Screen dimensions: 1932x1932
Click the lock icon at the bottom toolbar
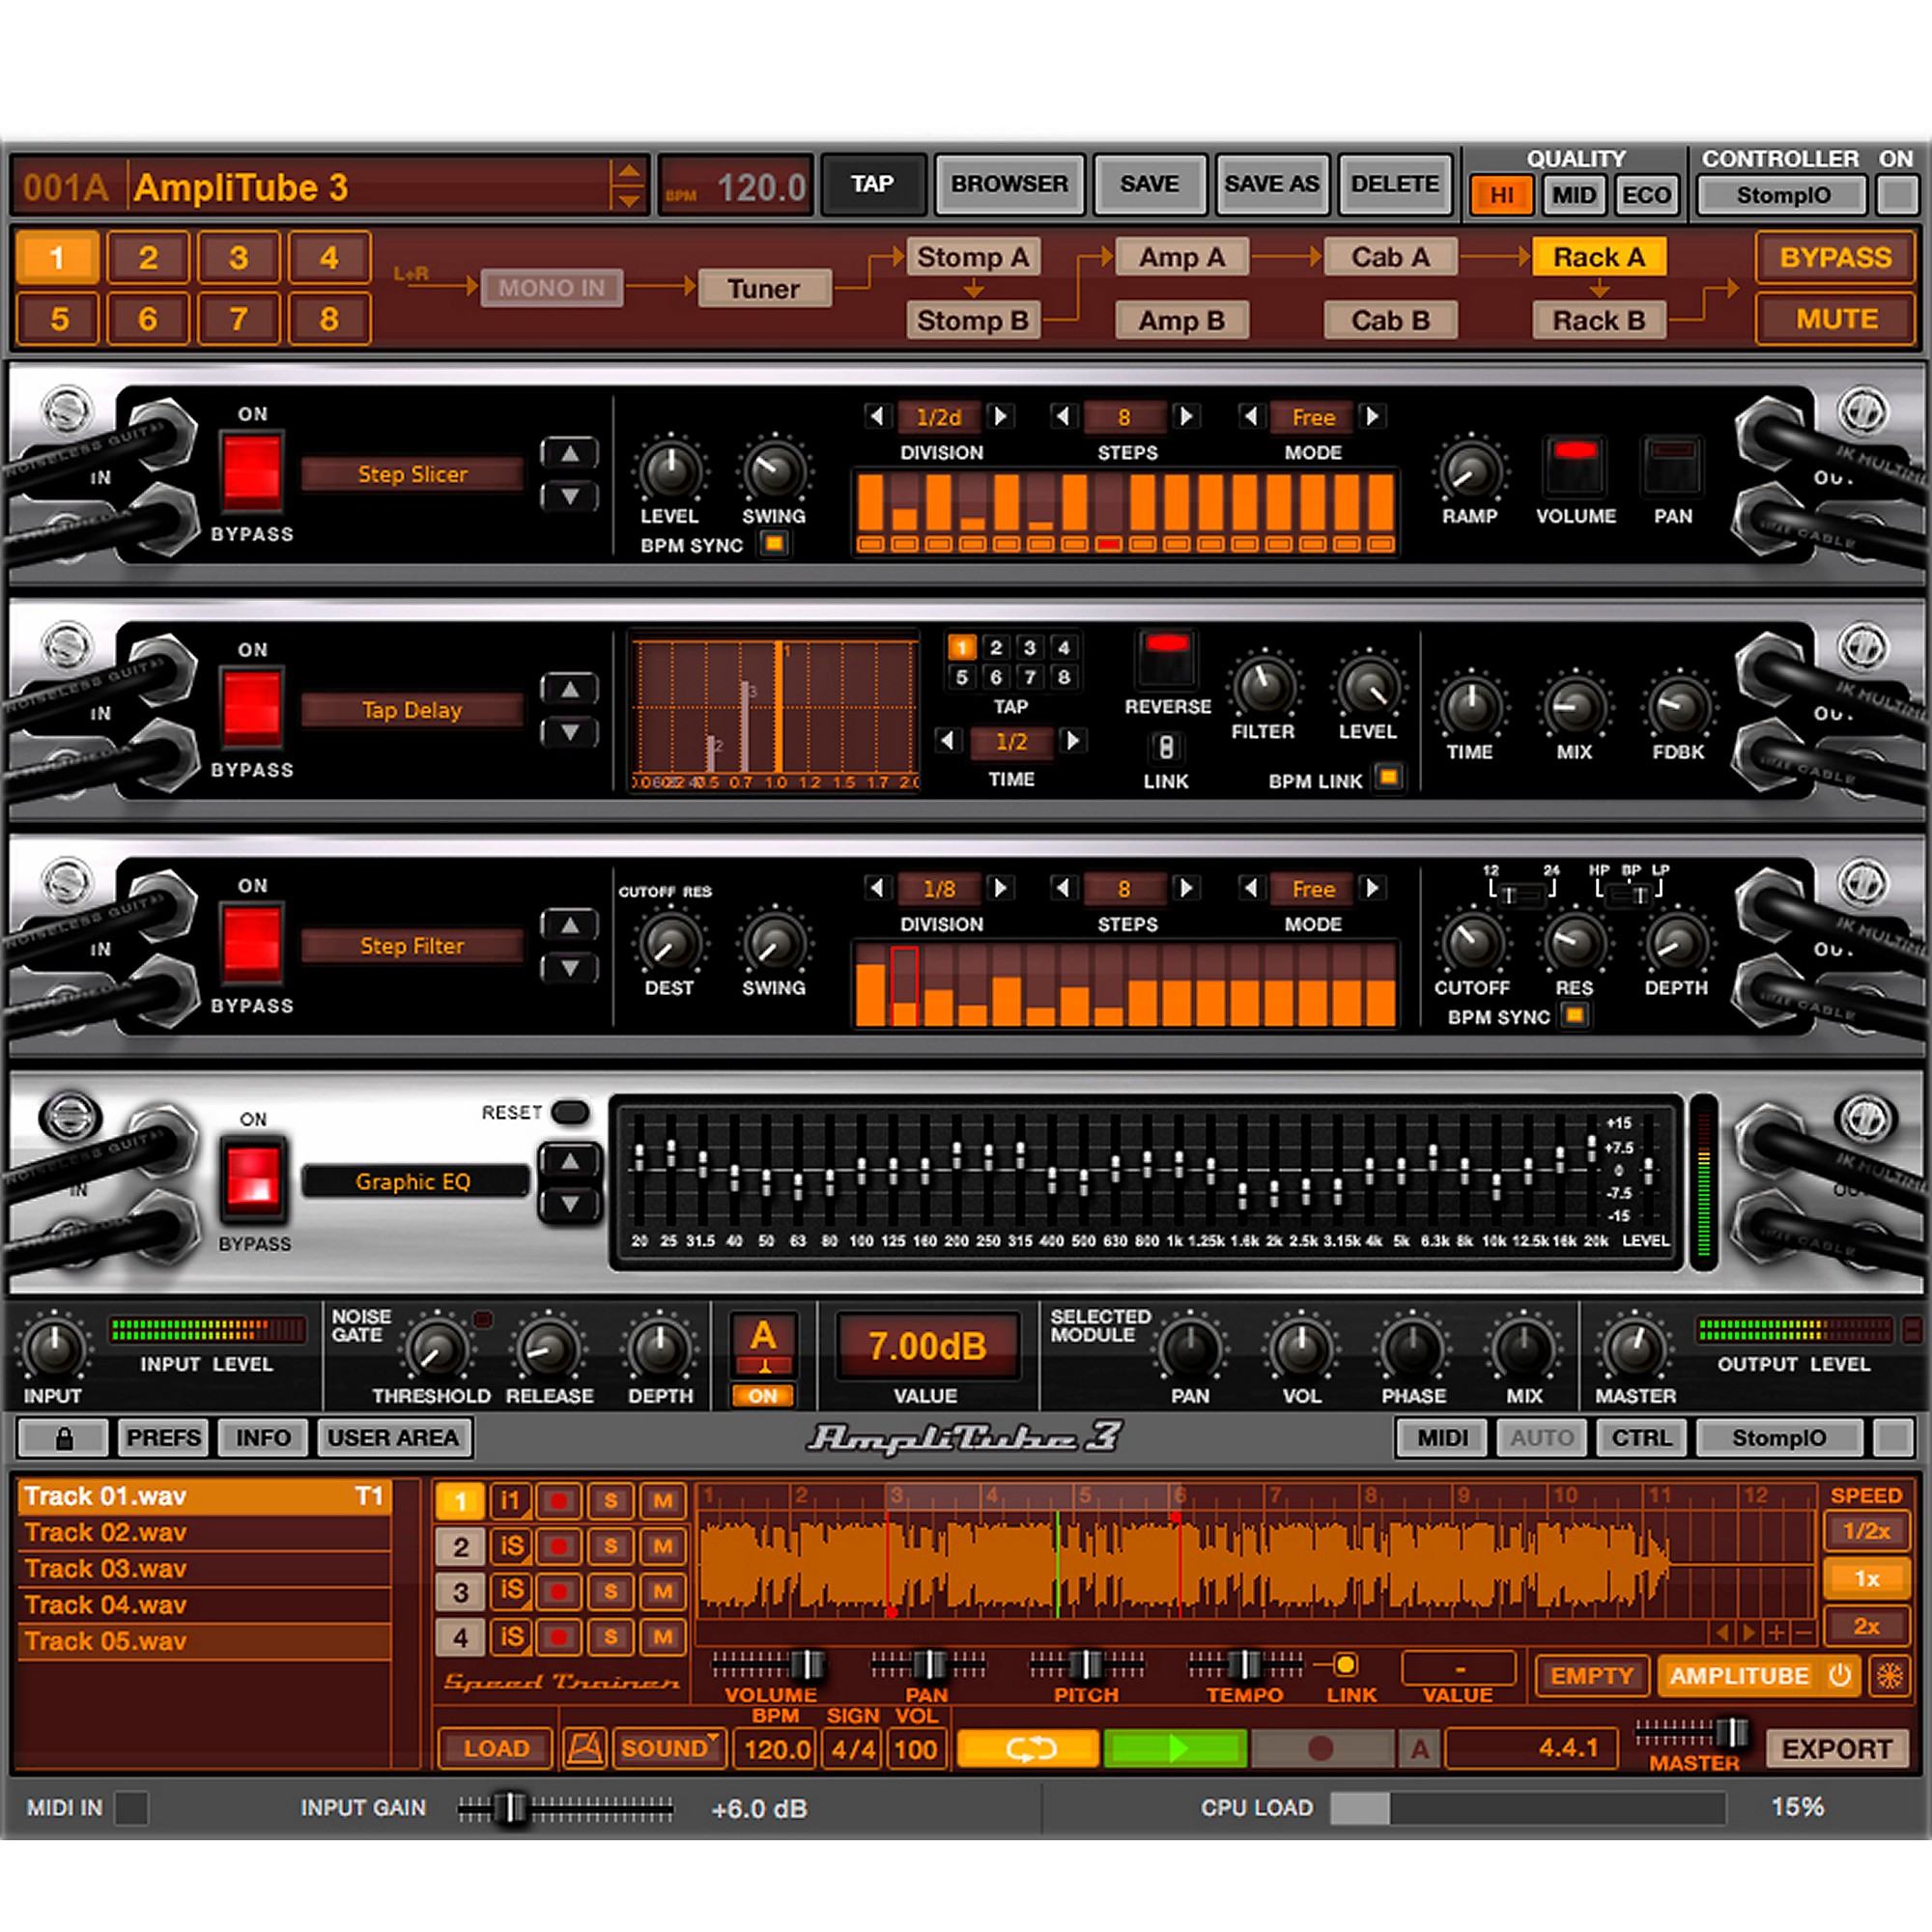62,1438
